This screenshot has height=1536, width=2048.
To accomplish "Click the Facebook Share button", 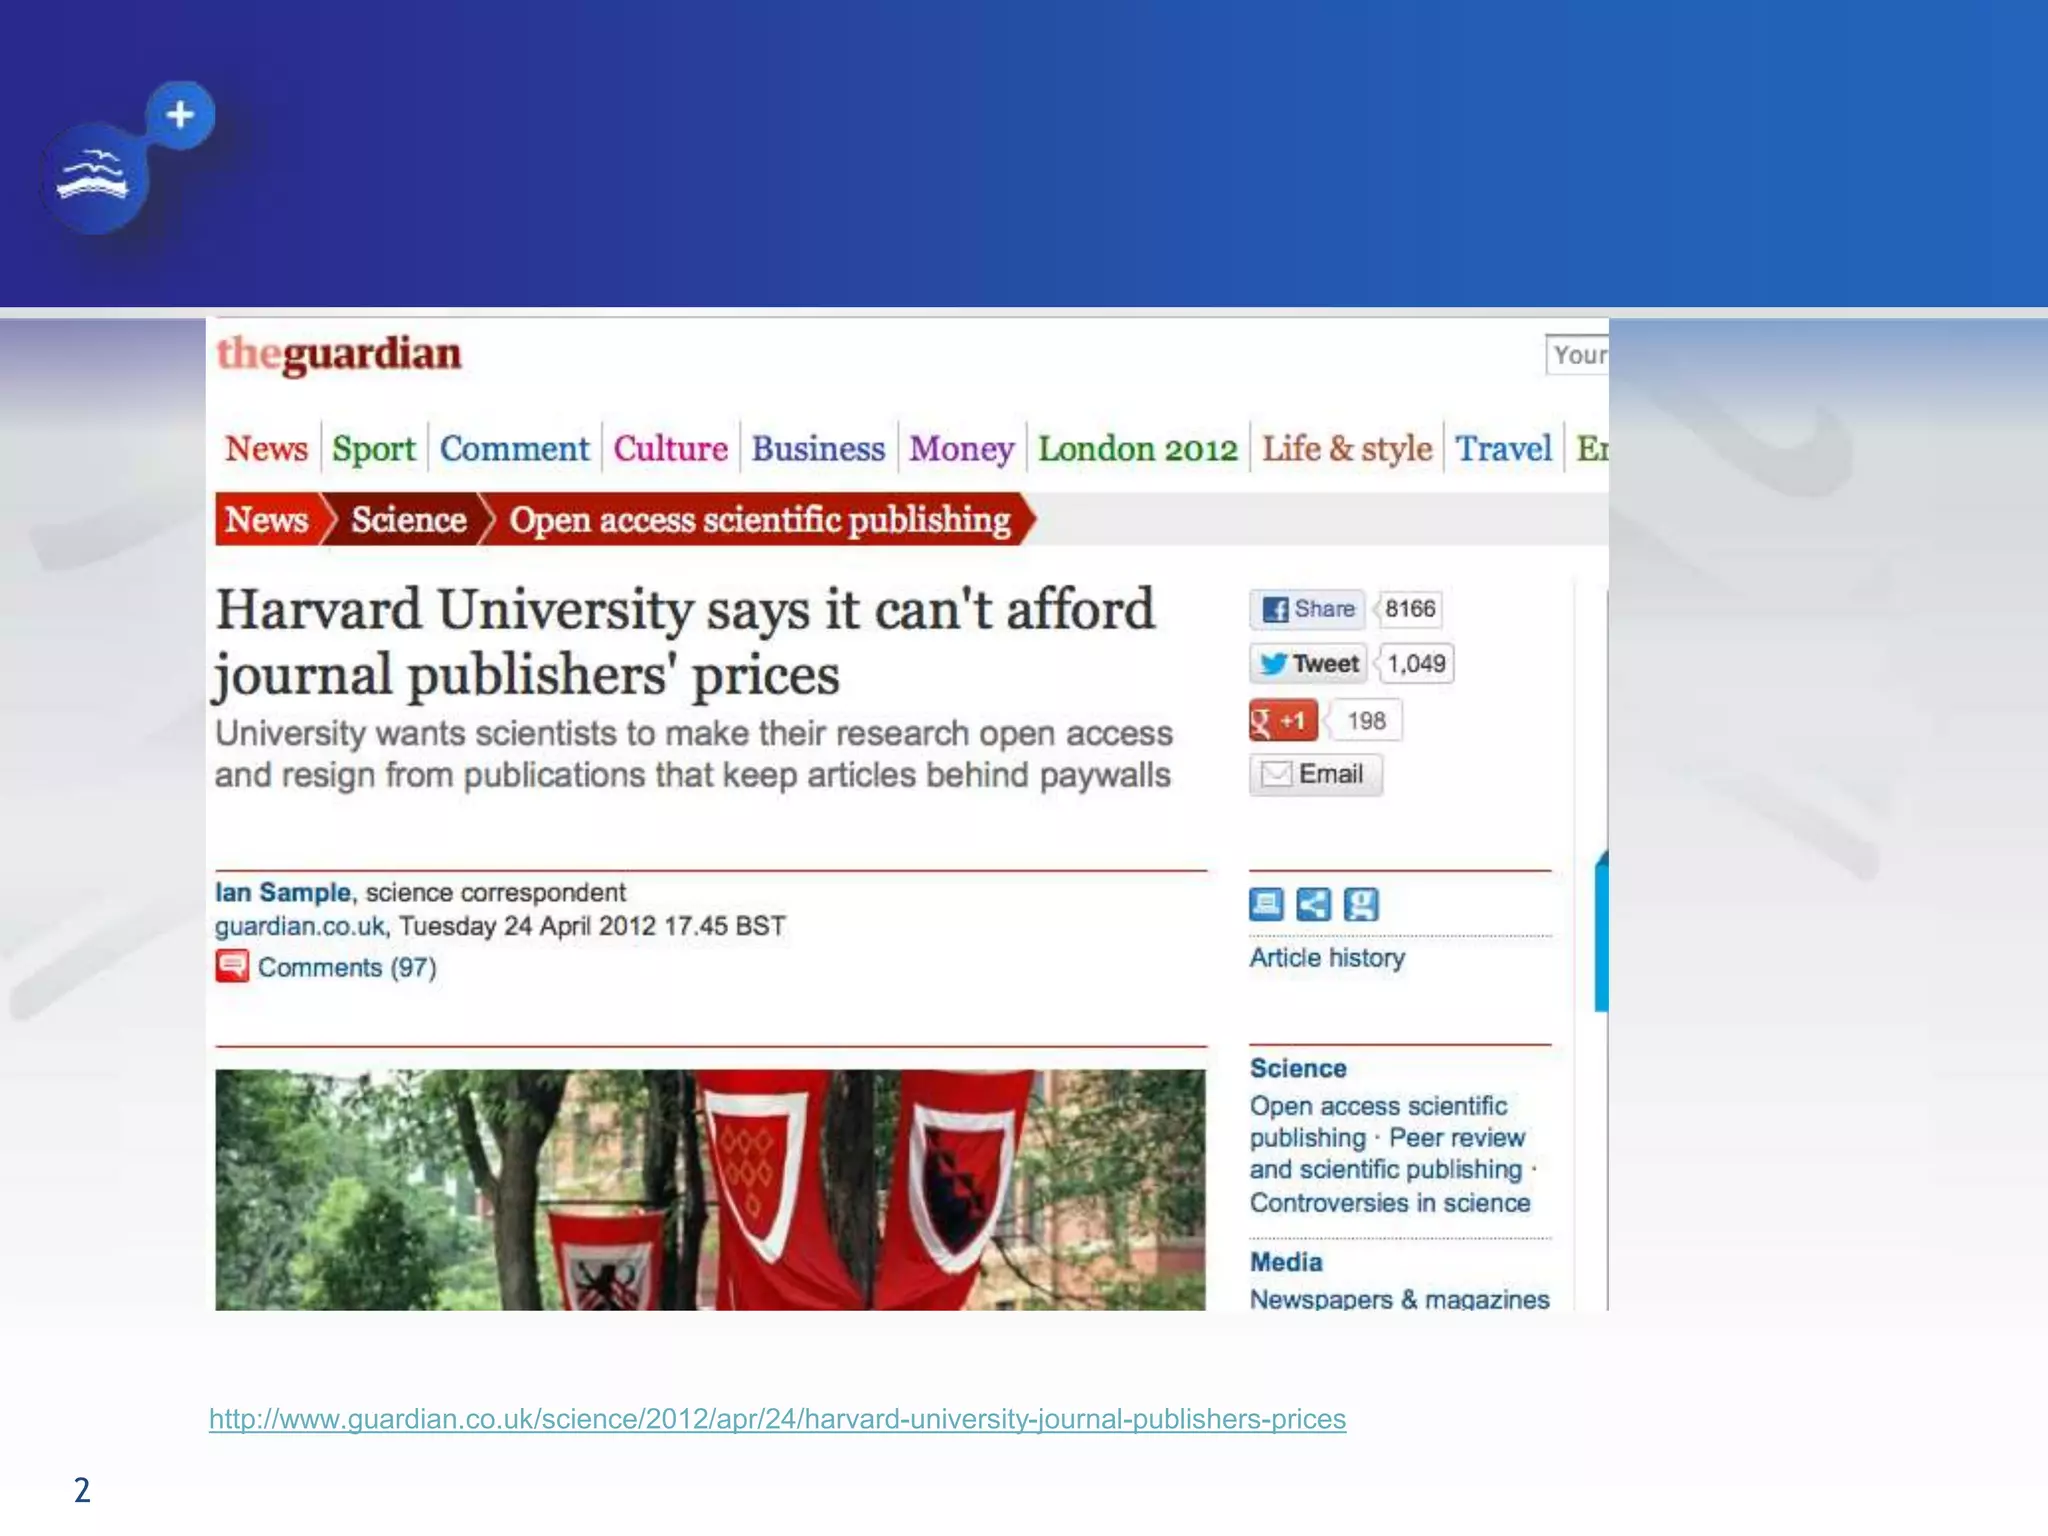I will click(x=1307, y=609).
